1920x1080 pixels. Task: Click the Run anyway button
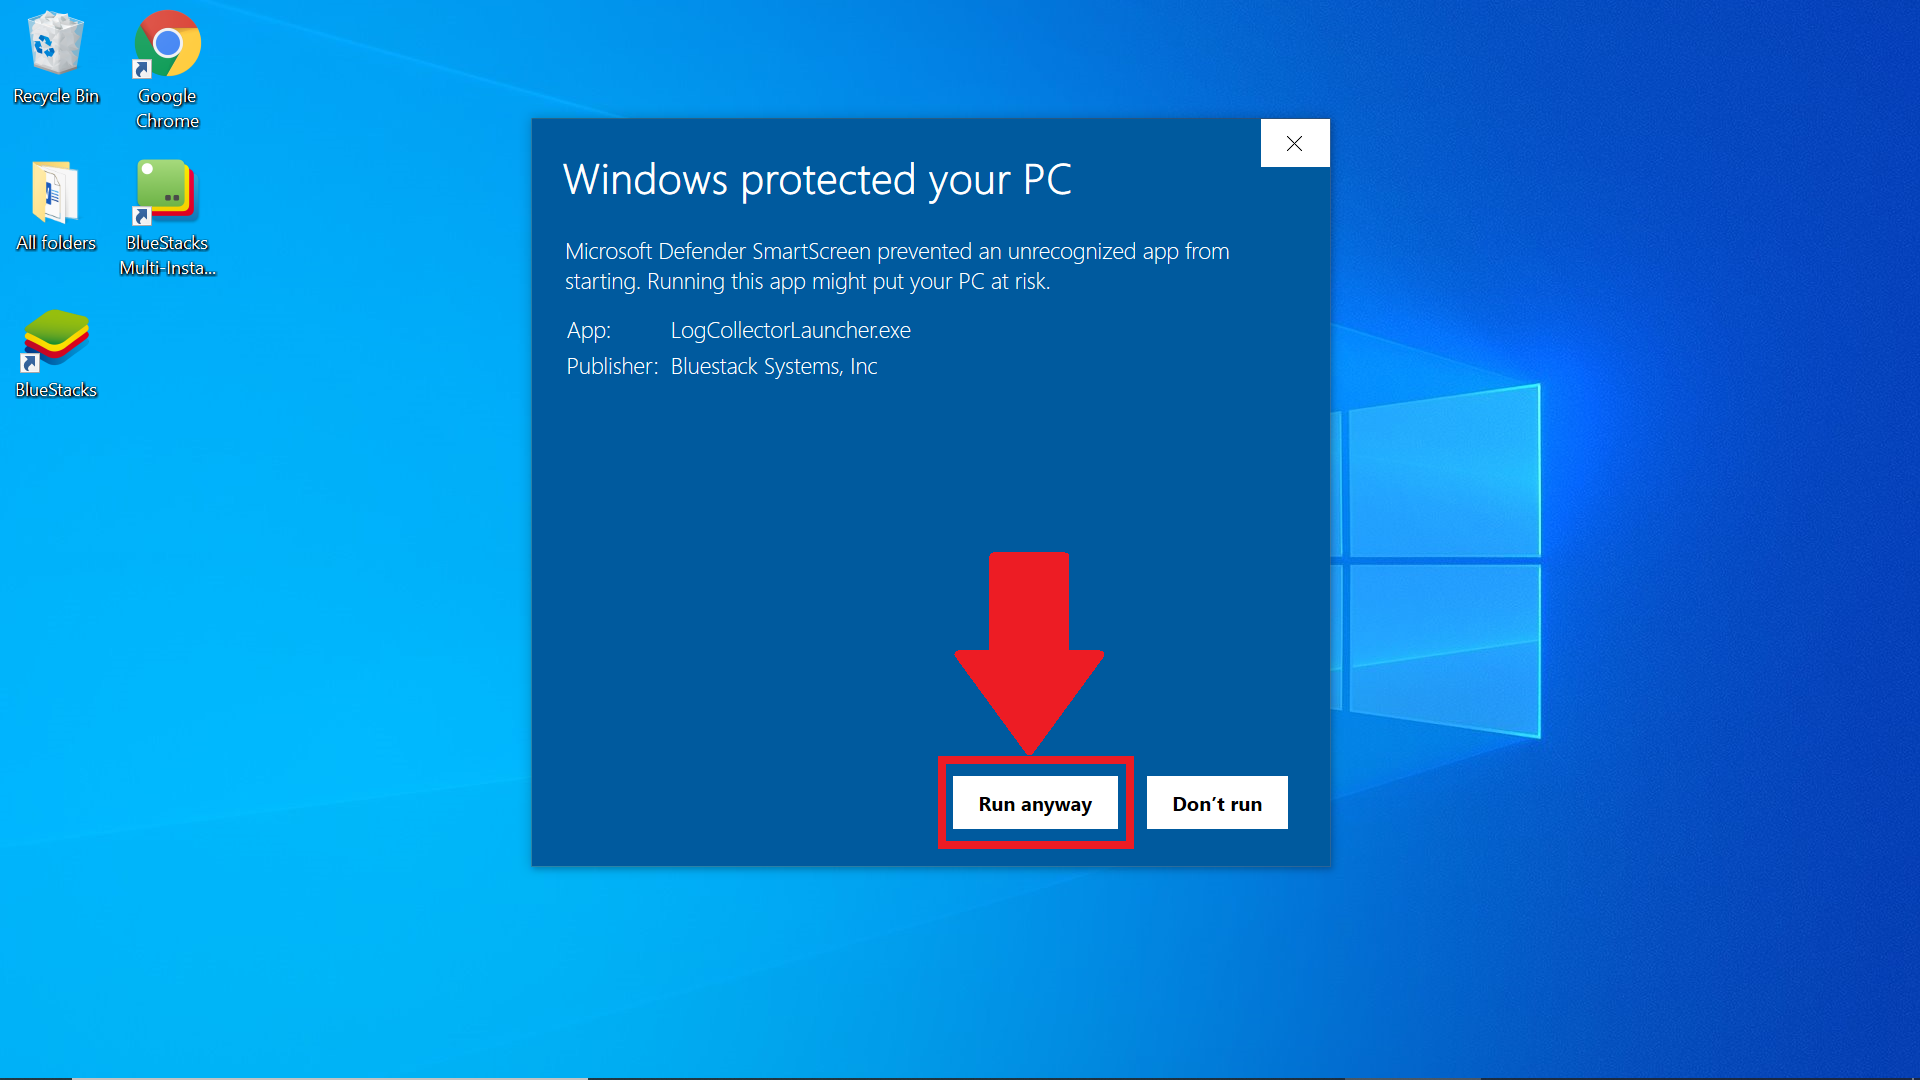[1035, 803]
